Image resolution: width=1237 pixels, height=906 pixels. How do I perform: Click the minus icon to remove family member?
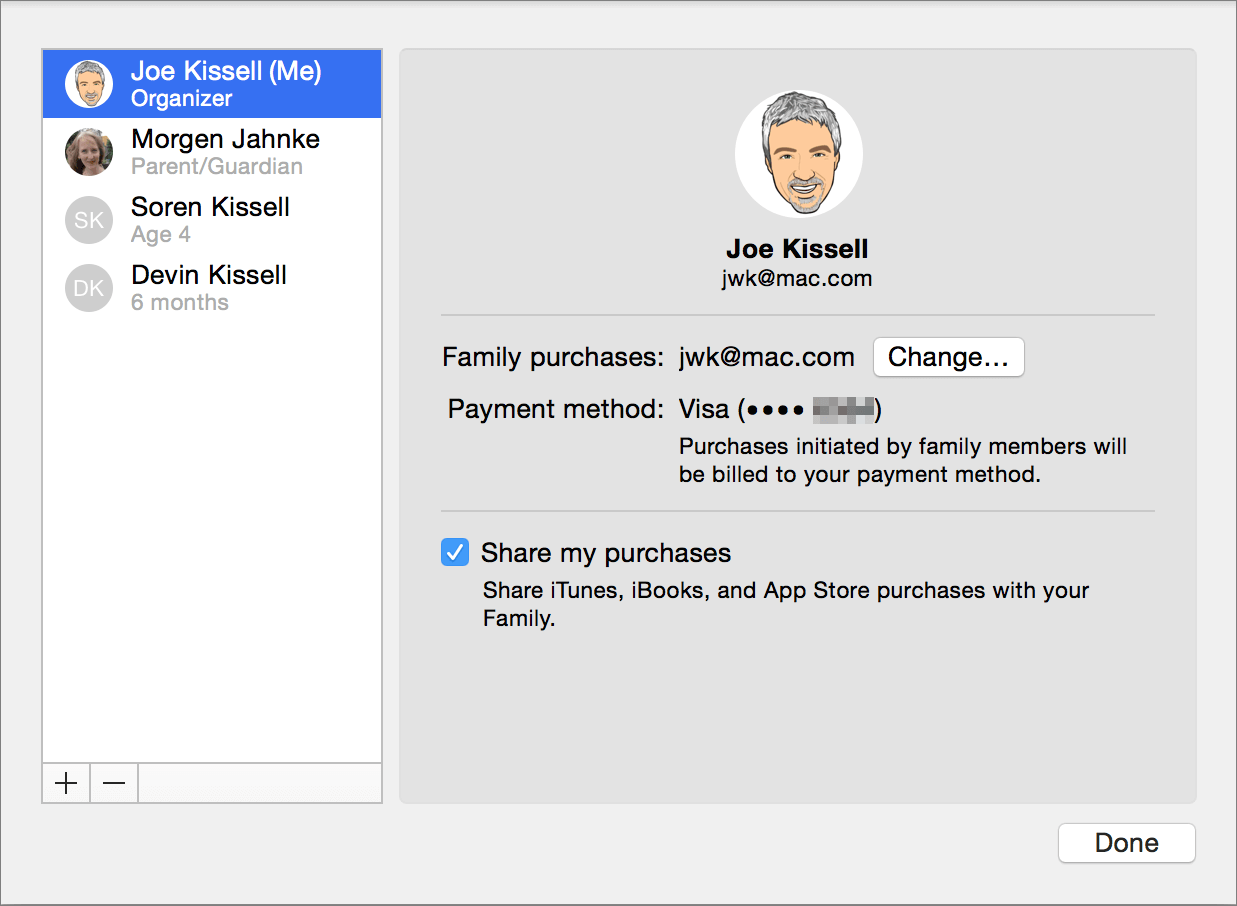(113, 783)
